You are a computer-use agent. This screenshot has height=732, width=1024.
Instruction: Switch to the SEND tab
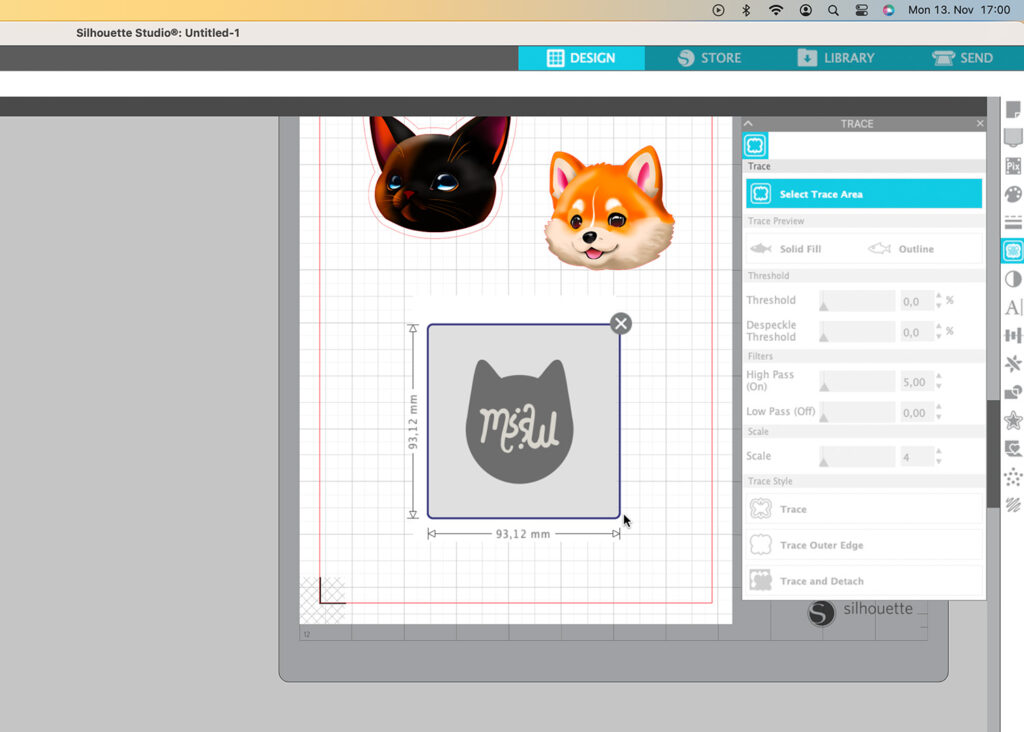tap(962, 58)
